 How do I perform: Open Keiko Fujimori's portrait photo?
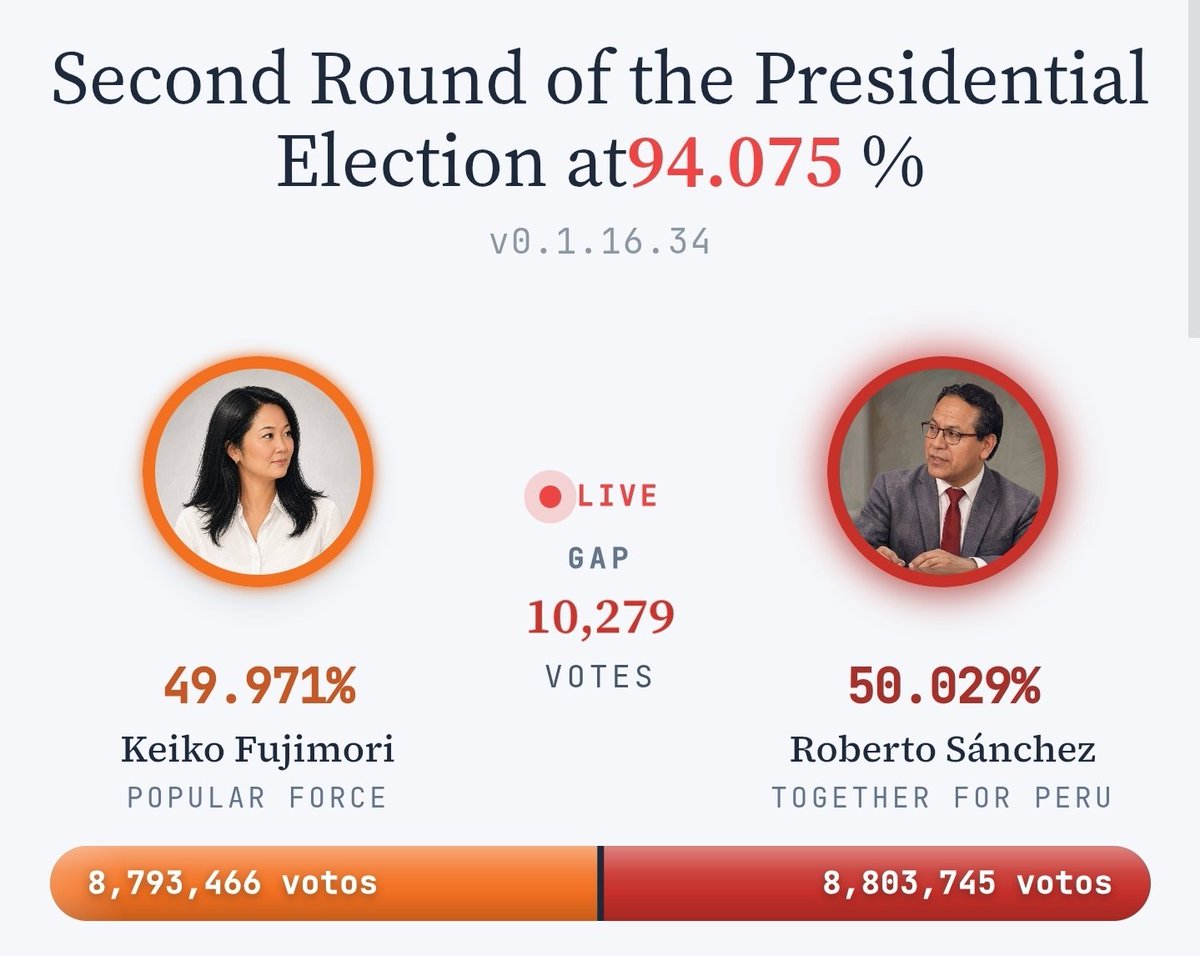click(x=258, y=472)
